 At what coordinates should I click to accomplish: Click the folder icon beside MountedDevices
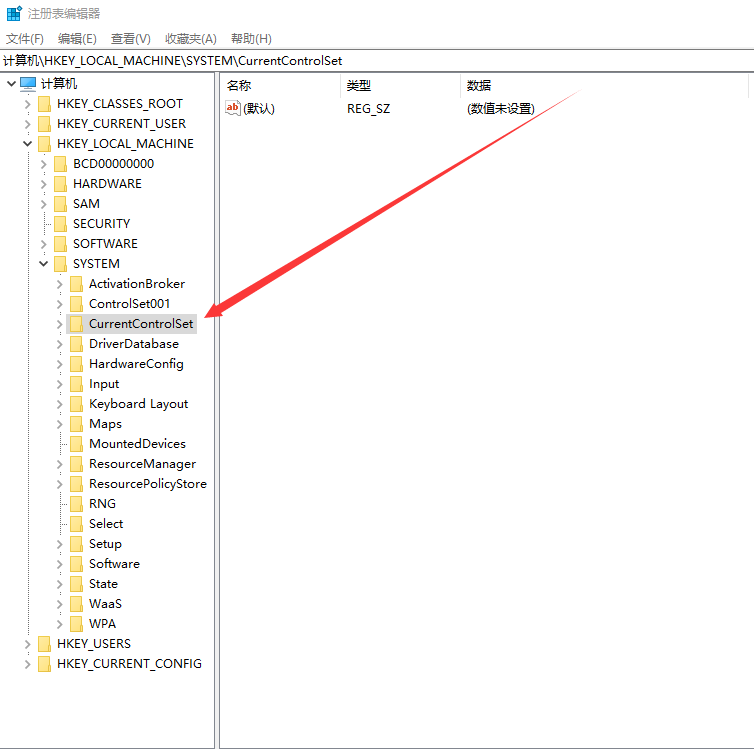pyautogui.click(x=76, y=444)
